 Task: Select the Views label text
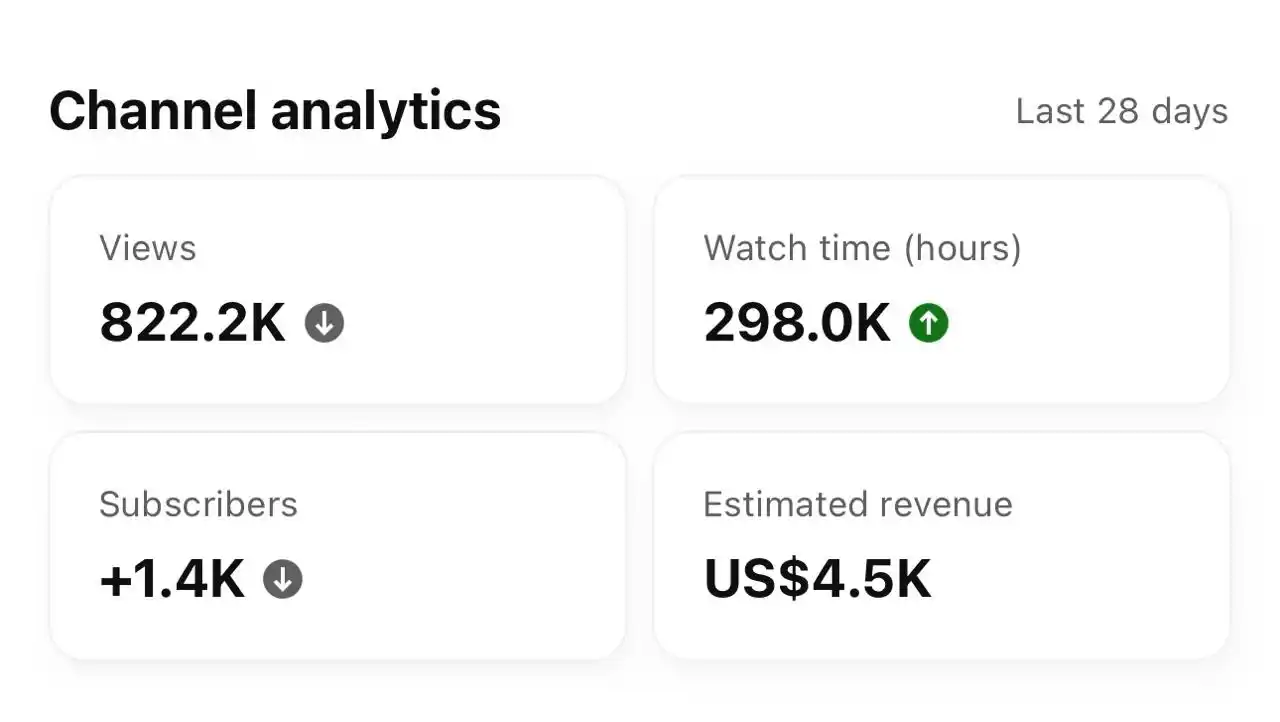[x=148, y=248]
